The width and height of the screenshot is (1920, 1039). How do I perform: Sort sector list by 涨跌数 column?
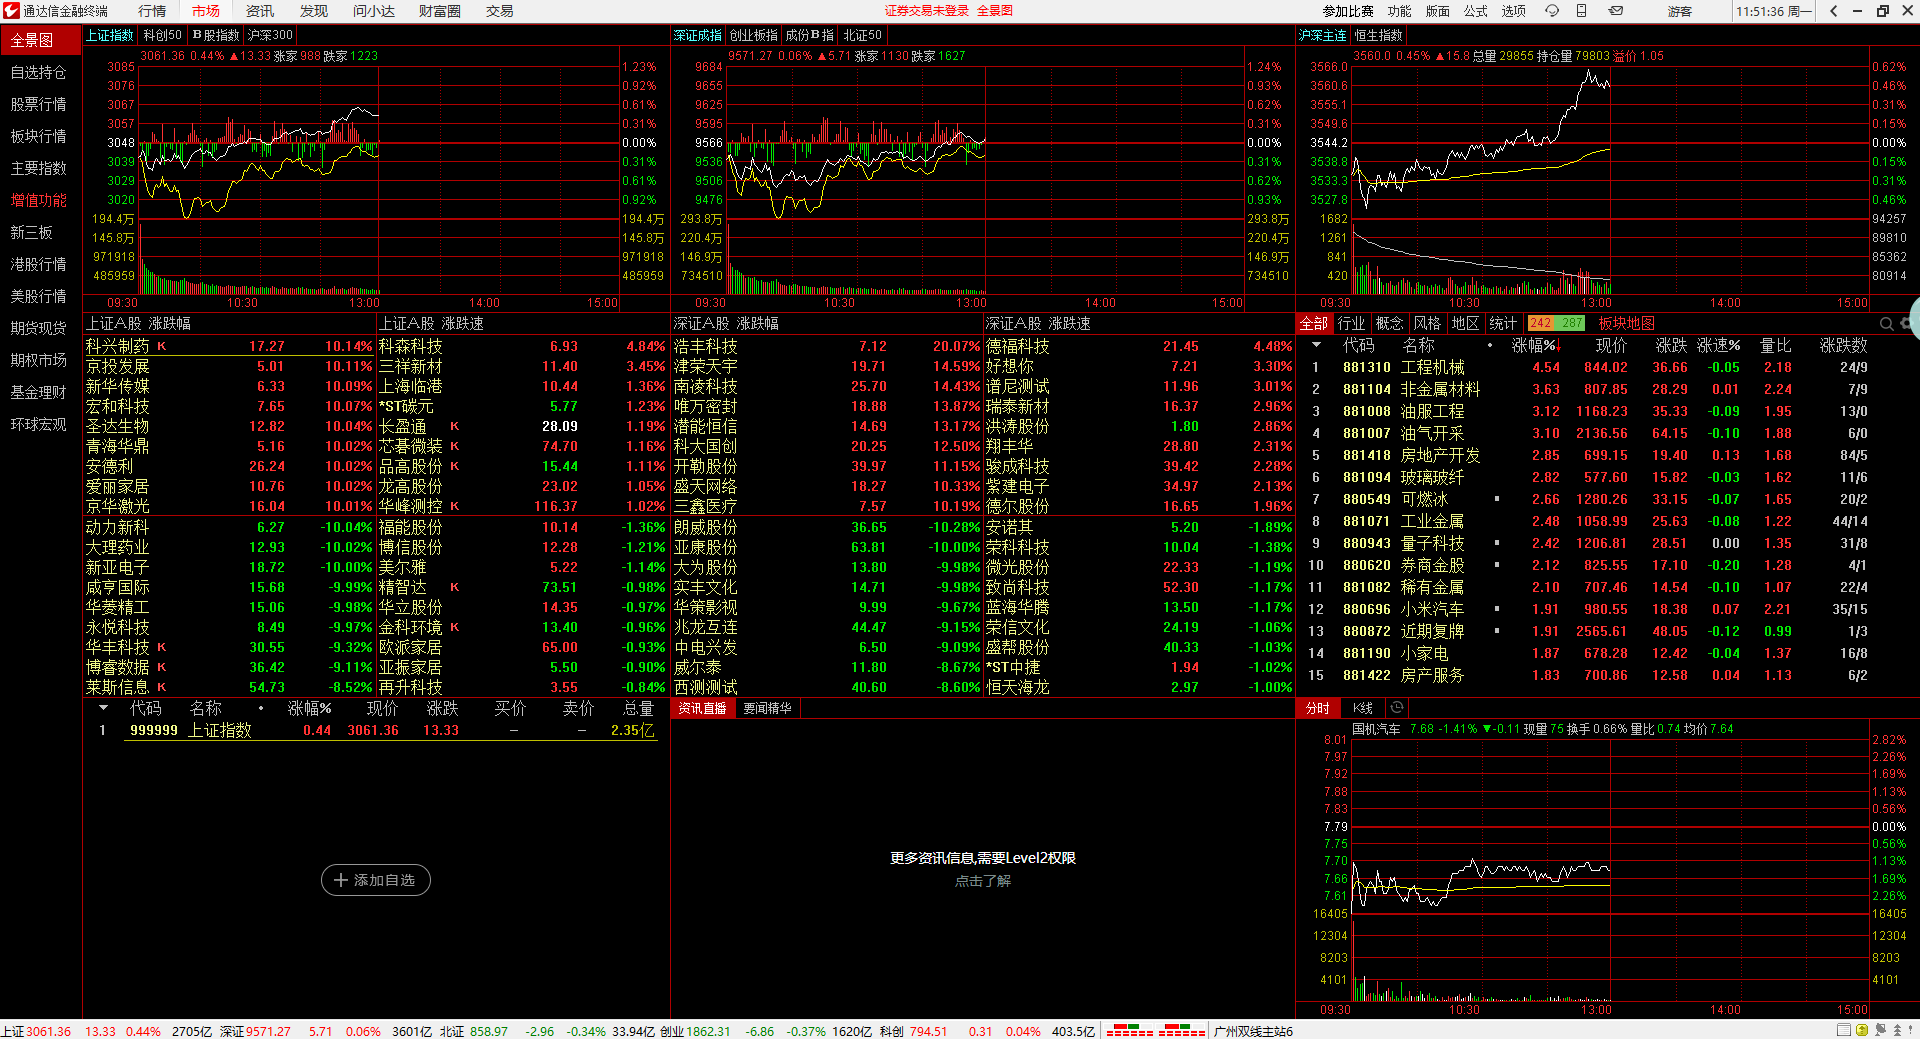coord(1843,345)
